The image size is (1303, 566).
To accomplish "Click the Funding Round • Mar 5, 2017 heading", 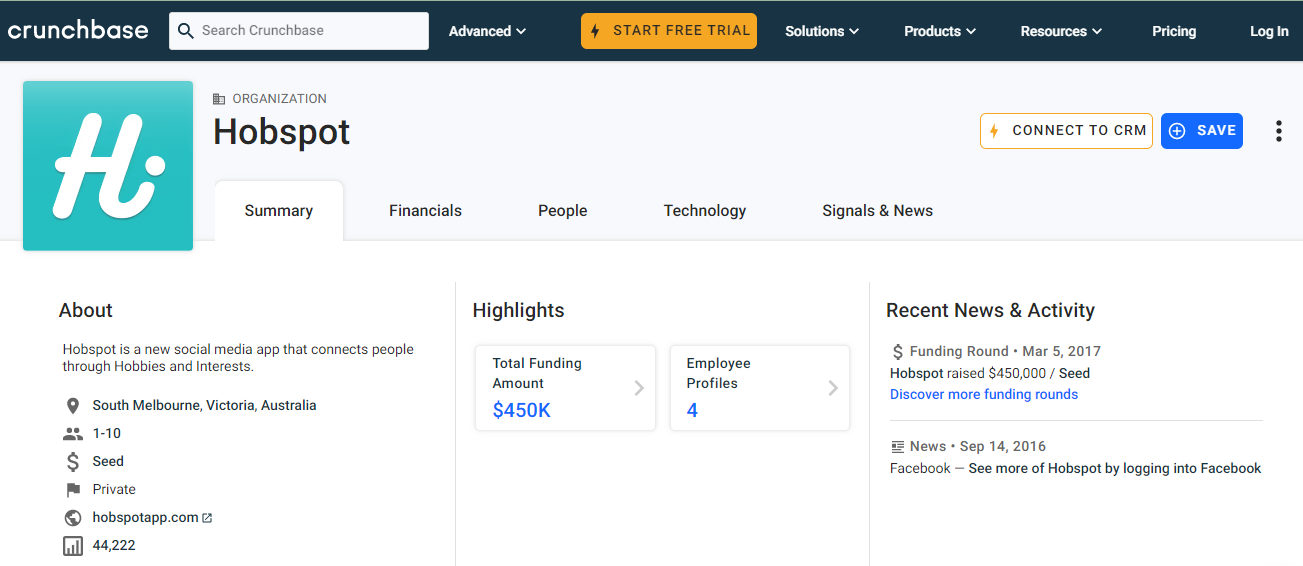I will point(1005,352).
